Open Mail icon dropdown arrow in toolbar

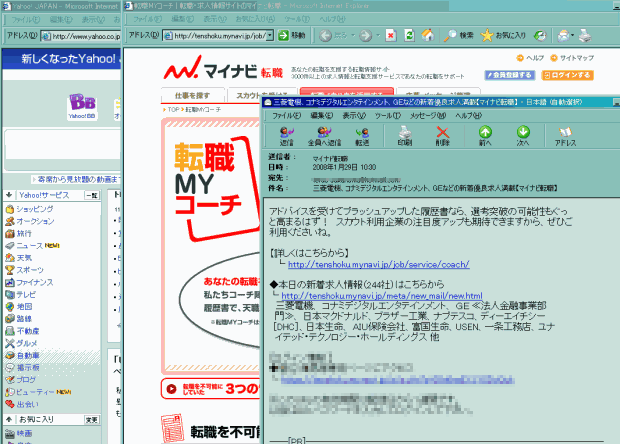tap(572, 36)
